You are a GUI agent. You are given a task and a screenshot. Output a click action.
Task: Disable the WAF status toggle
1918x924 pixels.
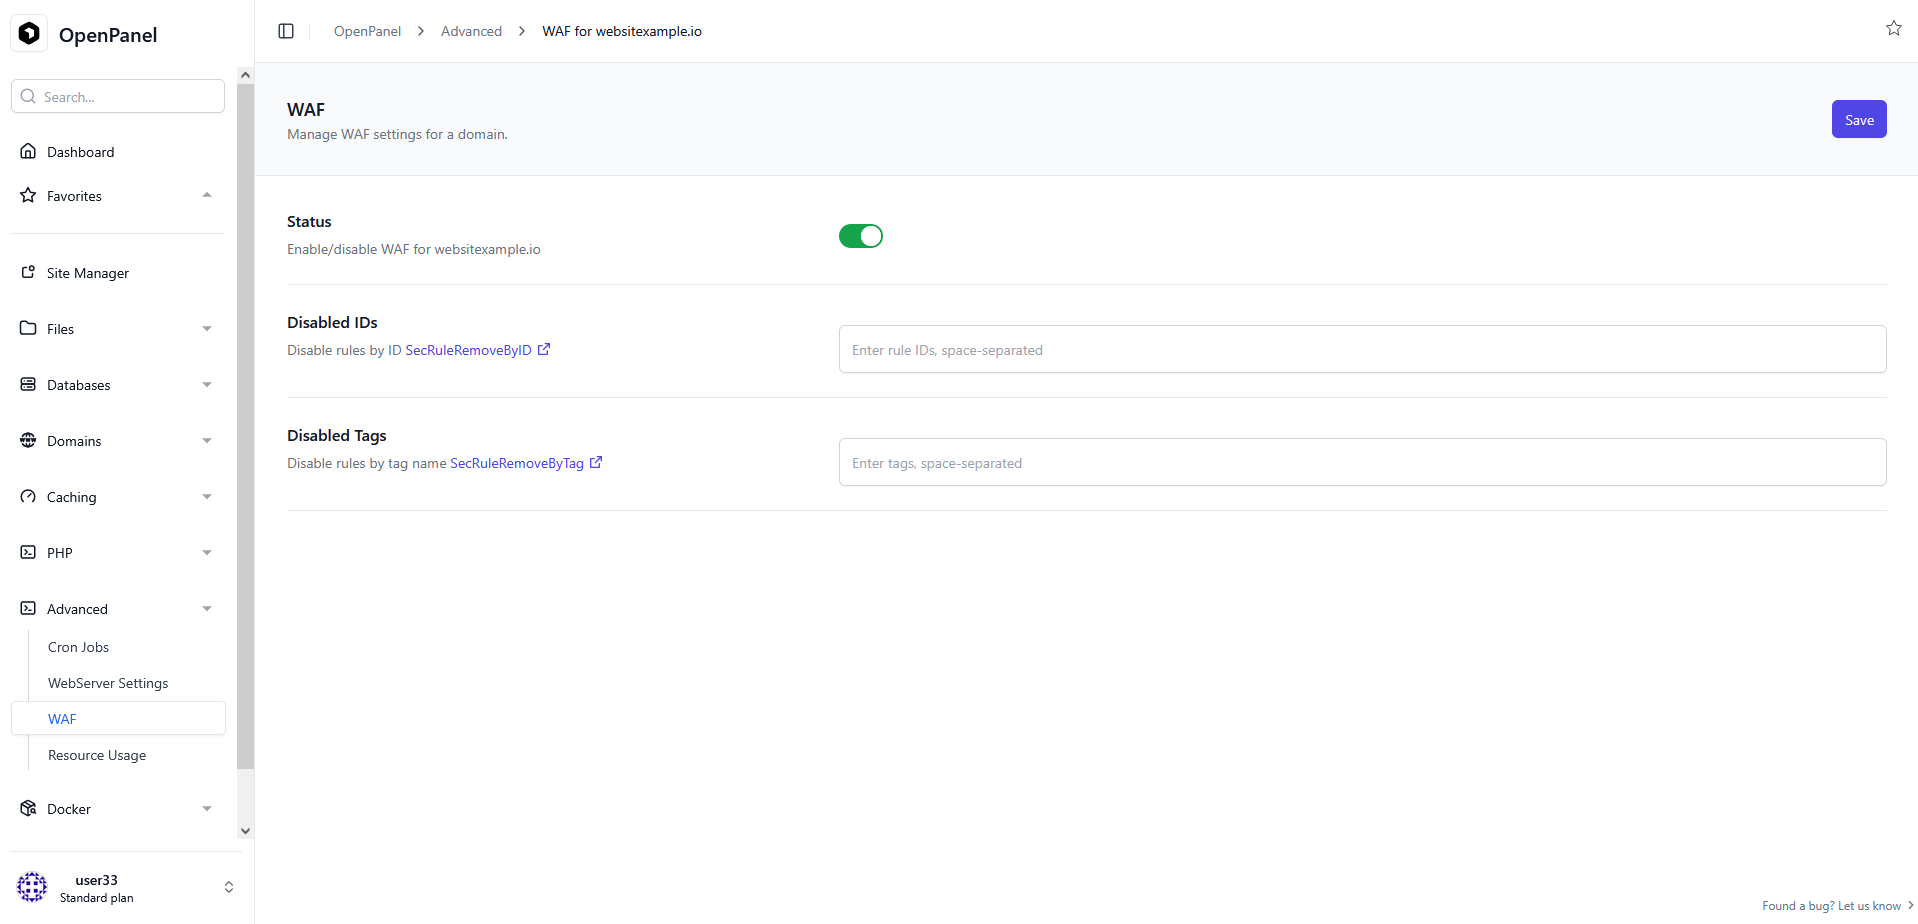pos(860,236)
